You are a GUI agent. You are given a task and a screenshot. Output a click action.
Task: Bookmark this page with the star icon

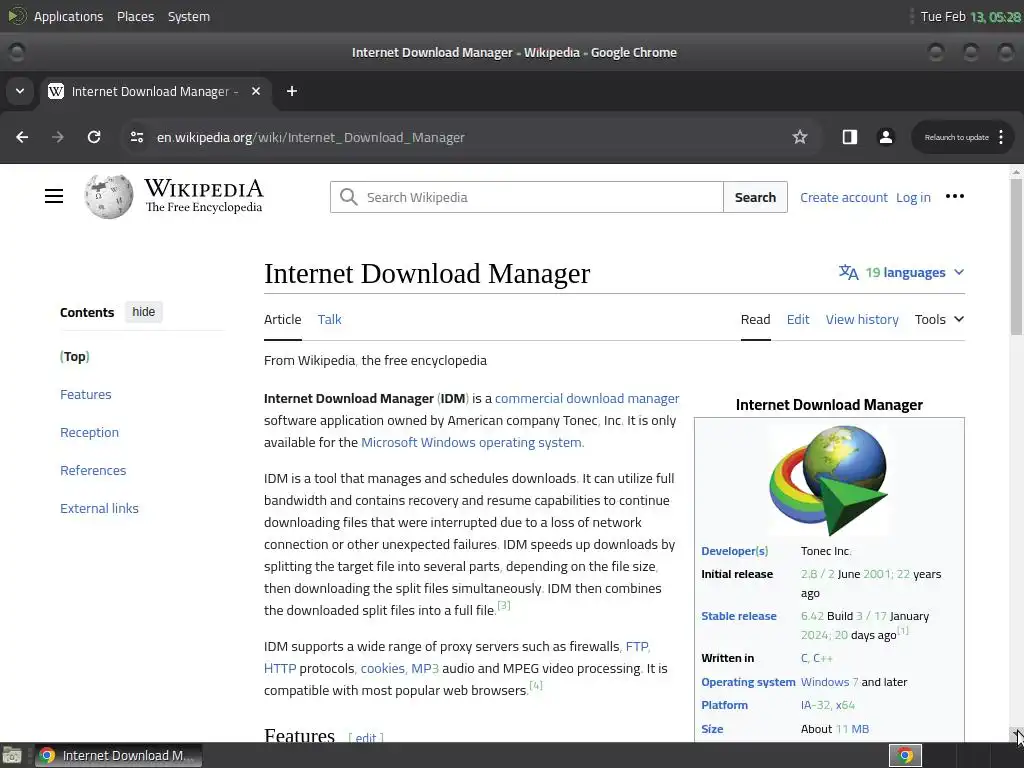[799, 137]
